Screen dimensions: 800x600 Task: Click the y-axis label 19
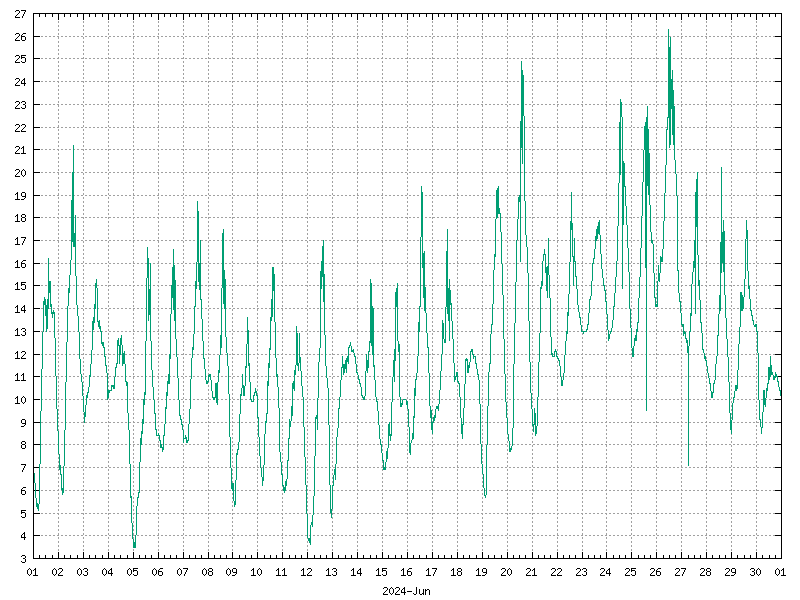point(20,195)
